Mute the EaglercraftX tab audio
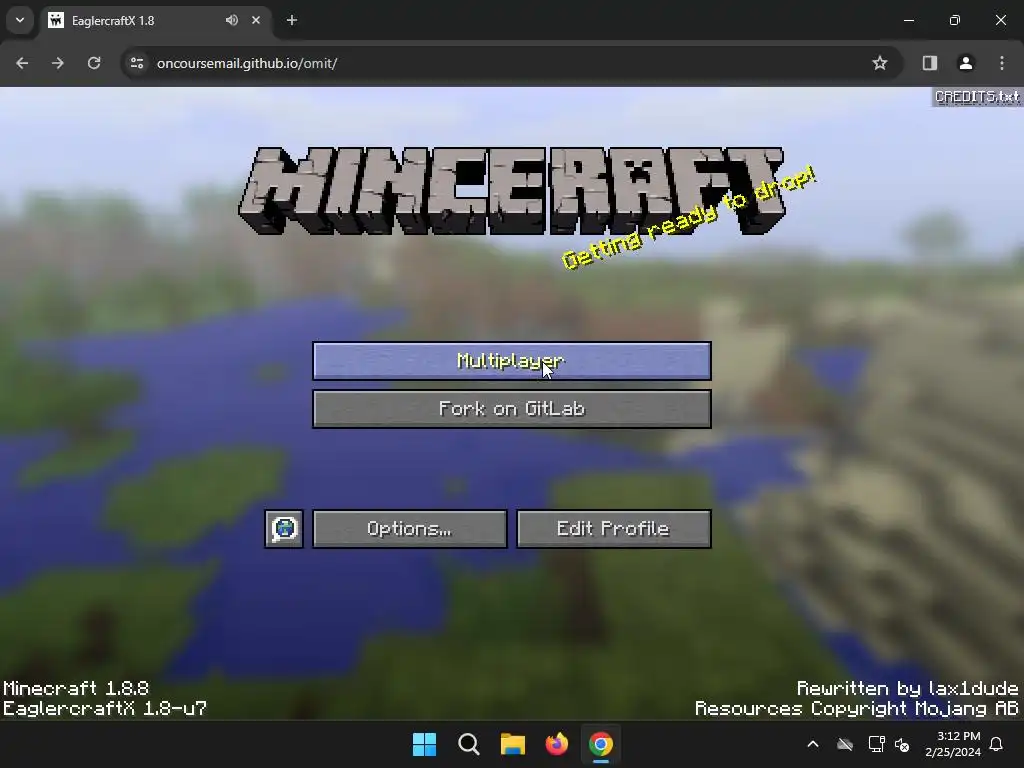Viewport: 1024px width, 768px height. click(x=232, y=20)
